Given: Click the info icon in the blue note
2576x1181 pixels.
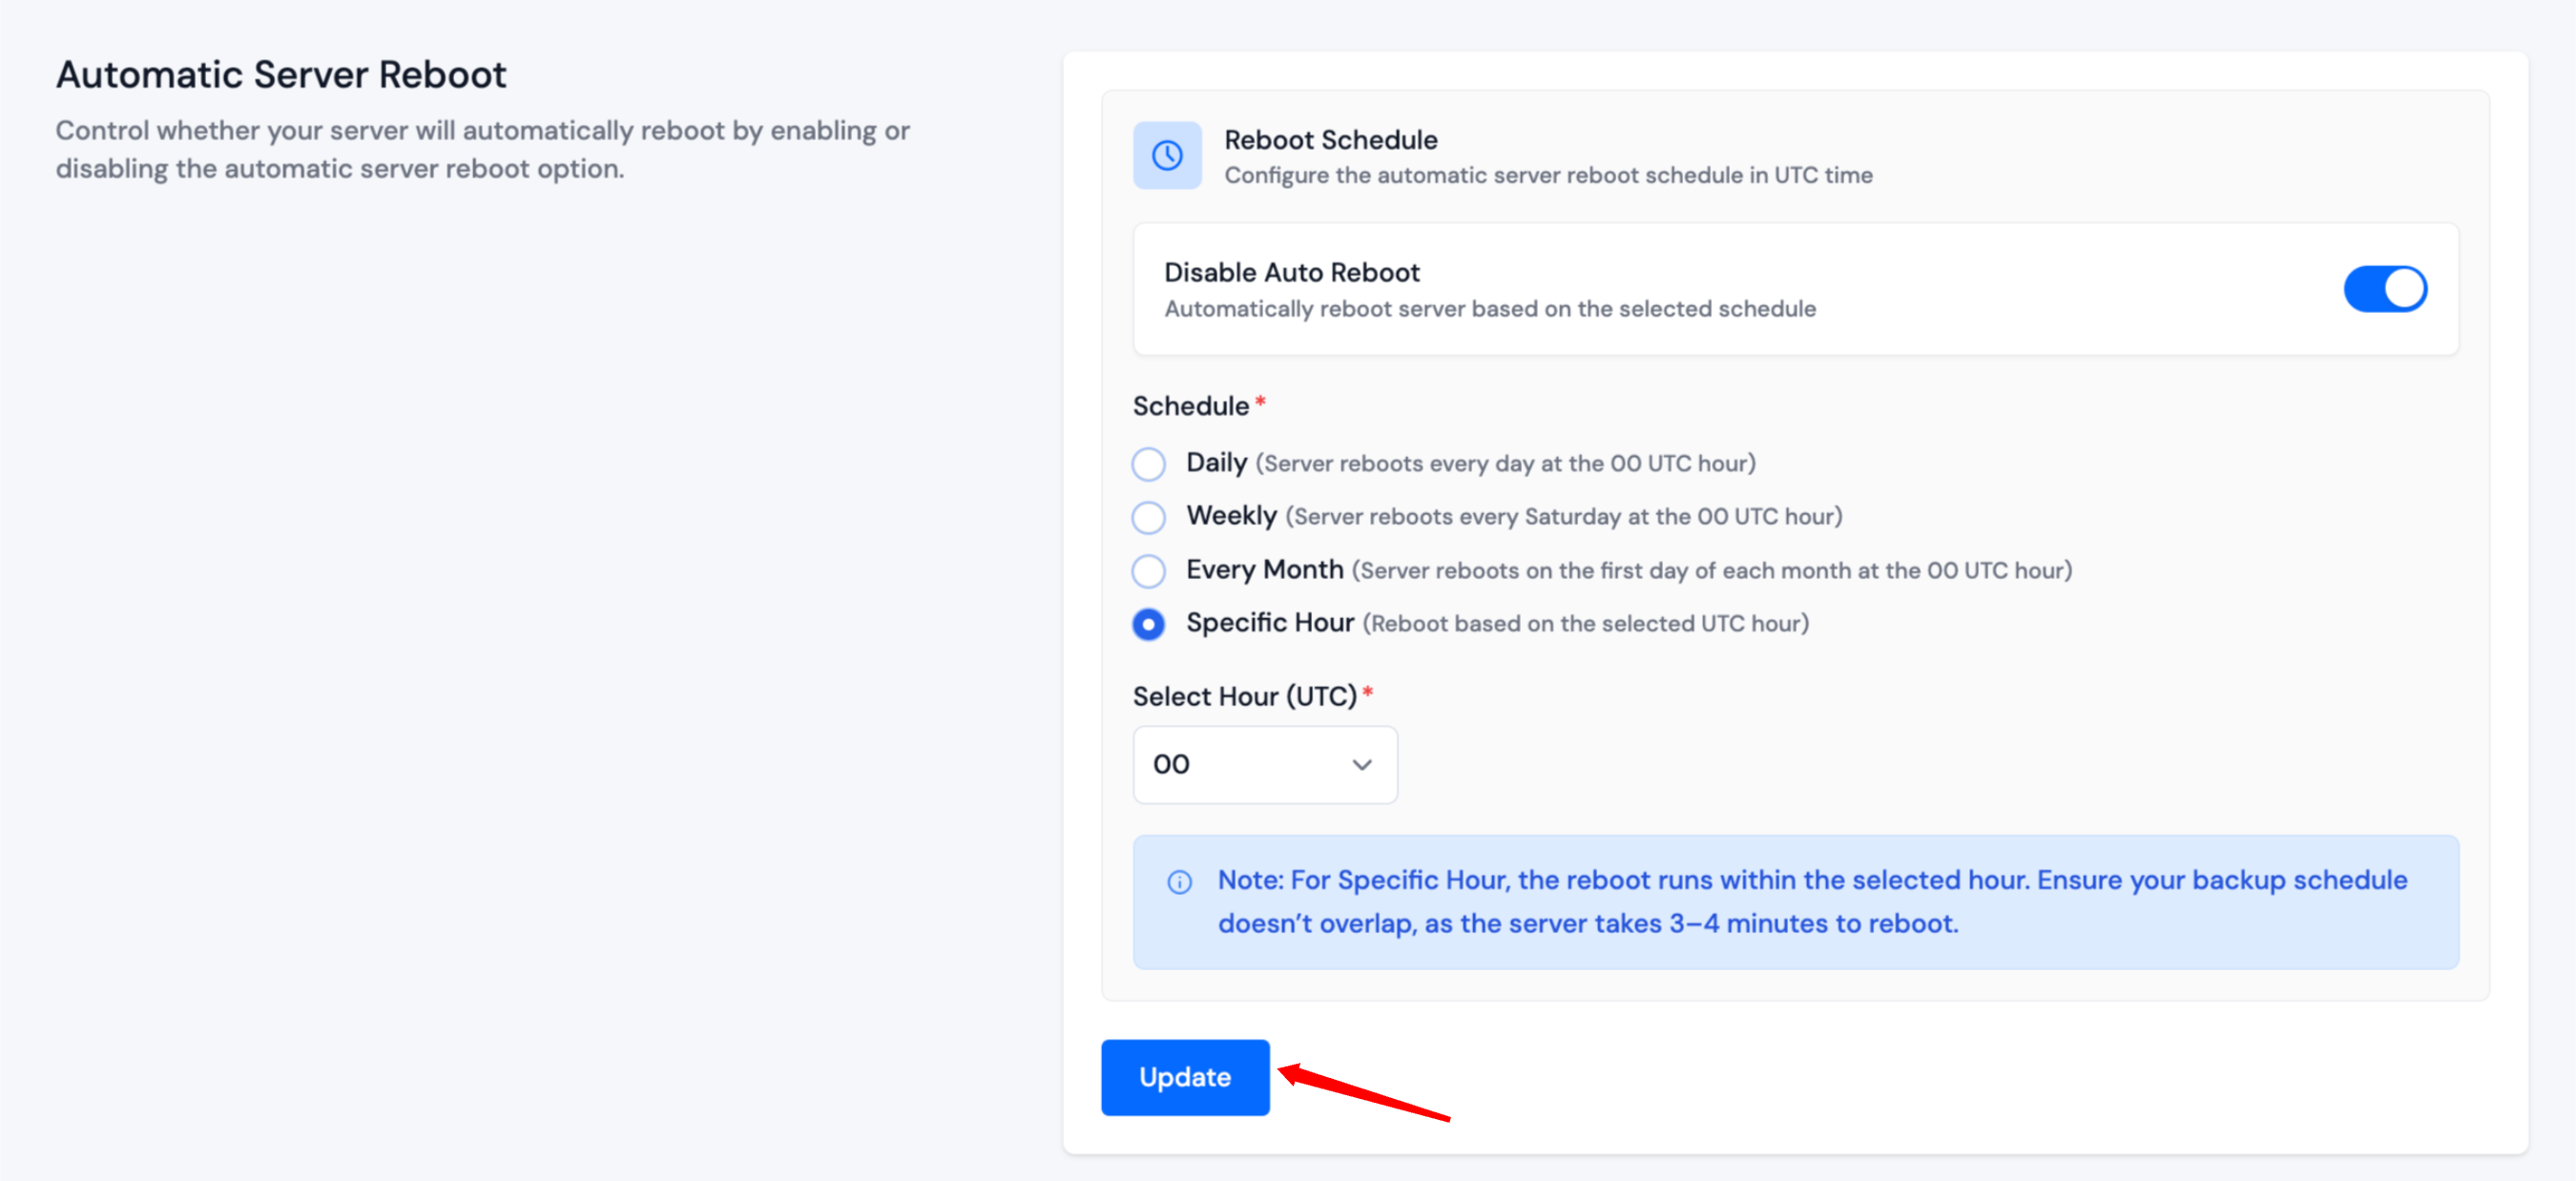Looking at the screenshot, I should click(1179, 882).
